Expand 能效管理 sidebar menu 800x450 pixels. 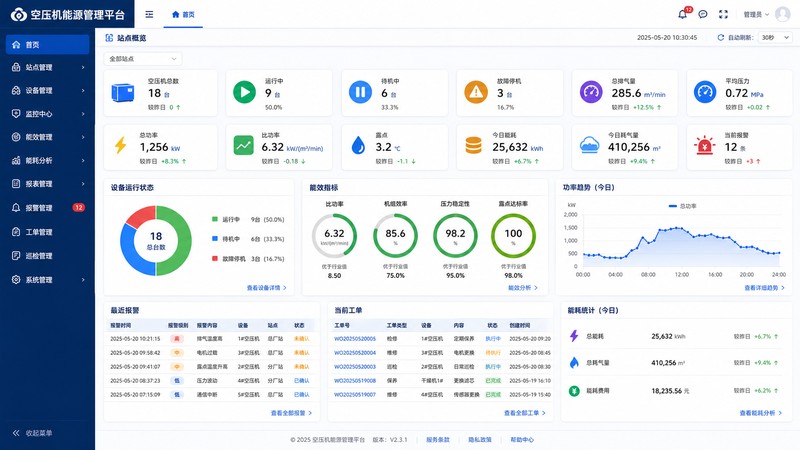(47, 137)
